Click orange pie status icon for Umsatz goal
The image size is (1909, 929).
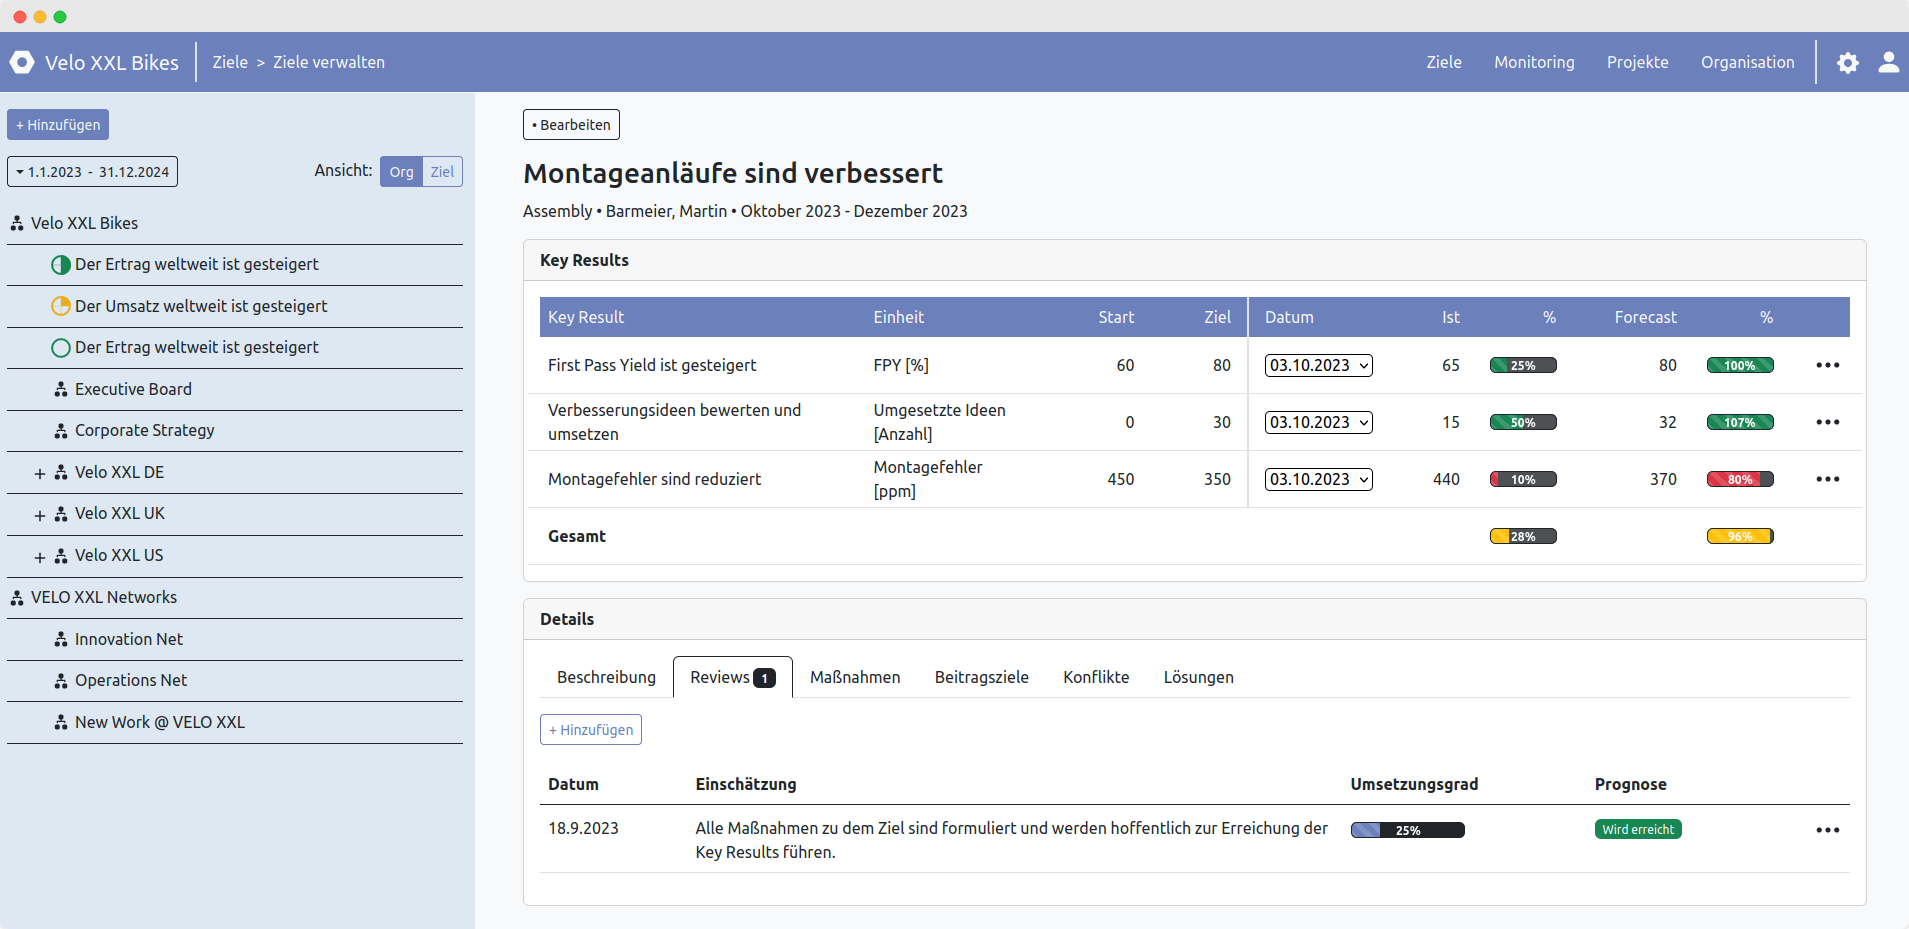61,306
